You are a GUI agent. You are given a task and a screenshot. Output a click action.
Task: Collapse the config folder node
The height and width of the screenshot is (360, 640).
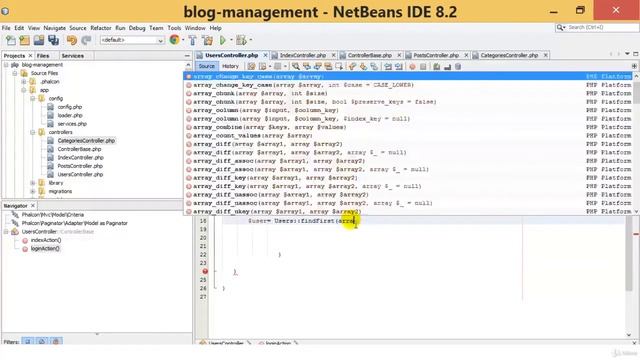[33, 98]
